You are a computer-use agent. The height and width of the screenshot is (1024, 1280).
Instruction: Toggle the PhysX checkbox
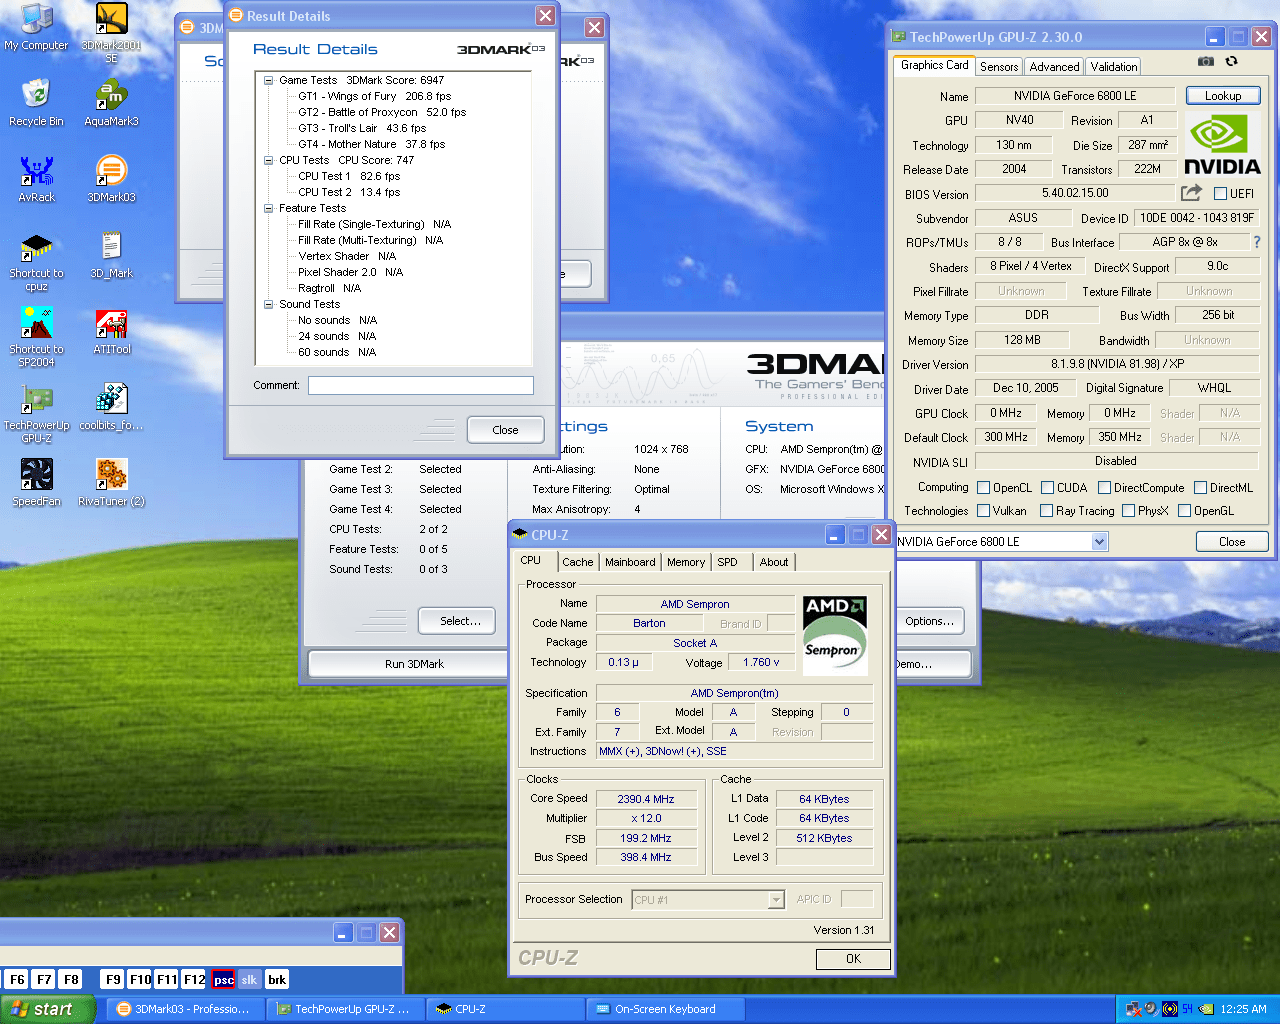tap(1128, 511)
